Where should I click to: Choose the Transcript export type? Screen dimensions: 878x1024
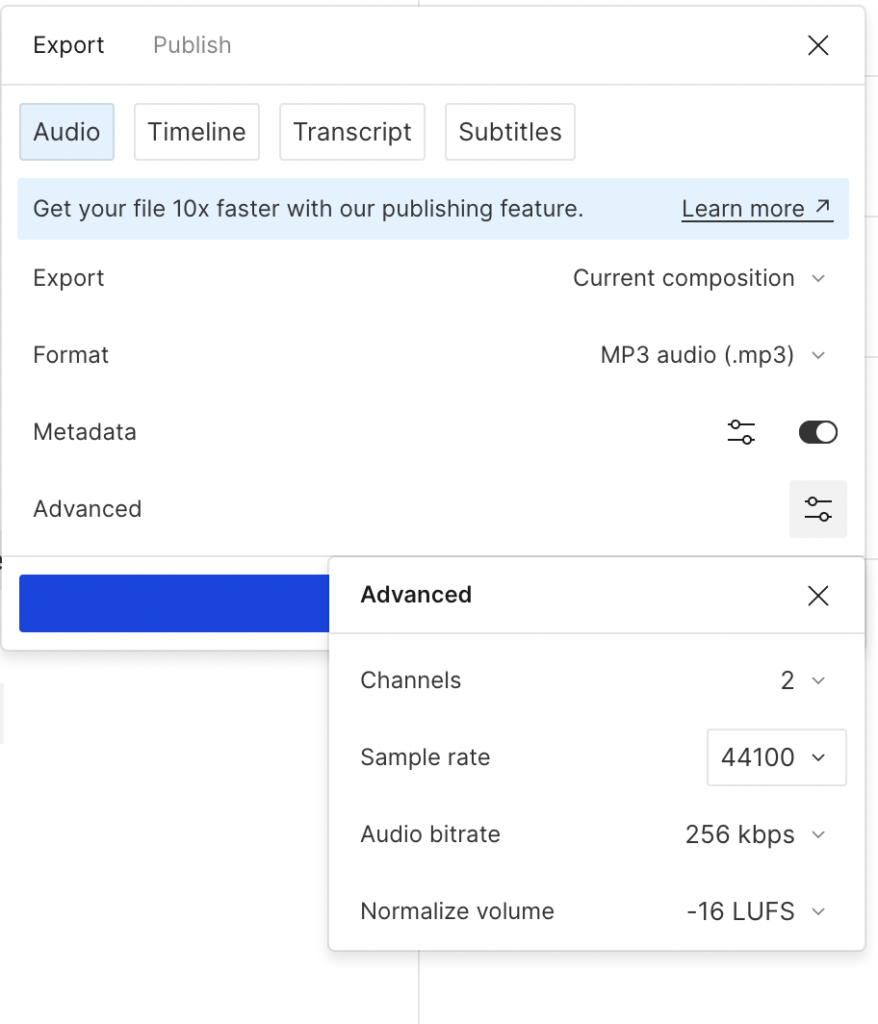coord(352,132)
